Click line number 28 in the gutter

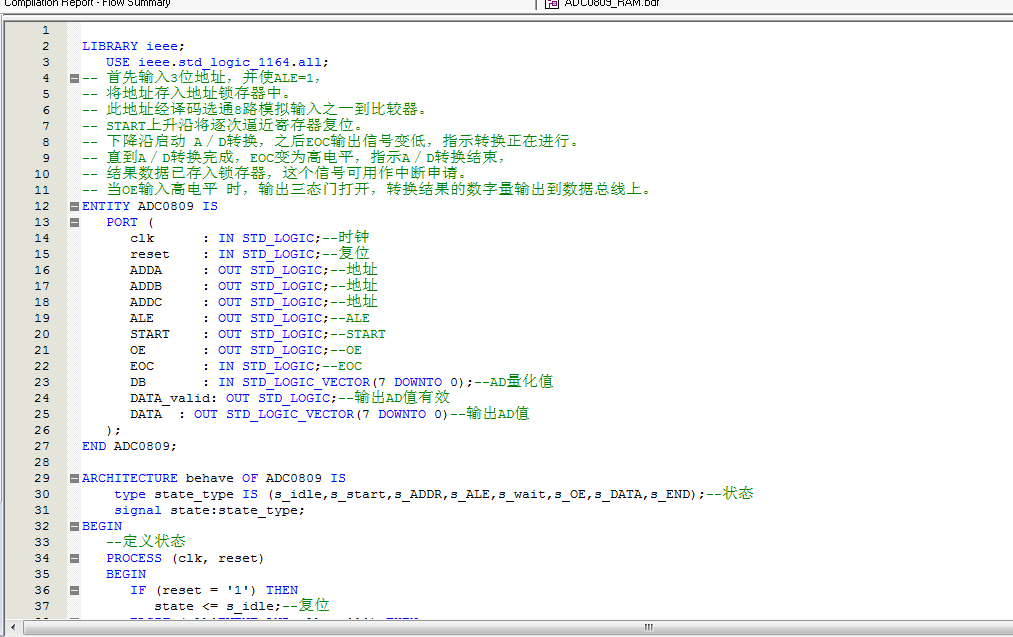(x=42, y=462)
